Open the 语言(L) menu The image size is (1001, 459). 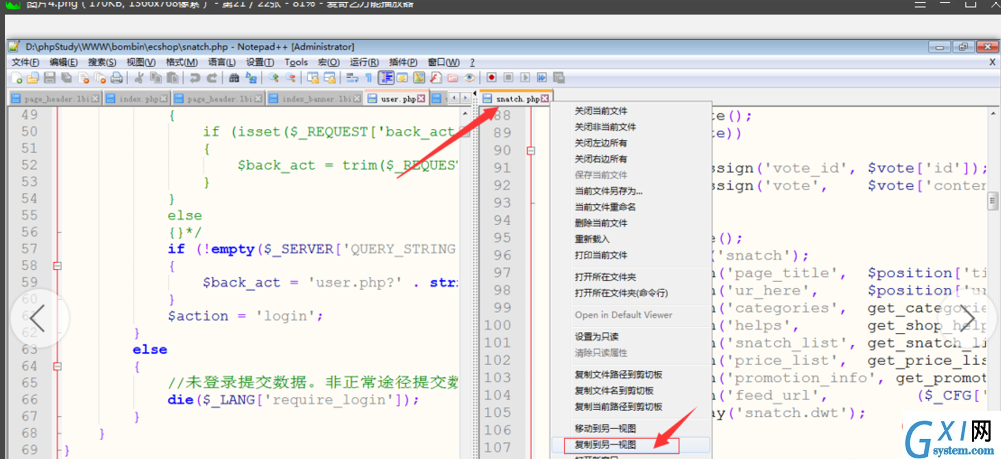tap(222, 63)
